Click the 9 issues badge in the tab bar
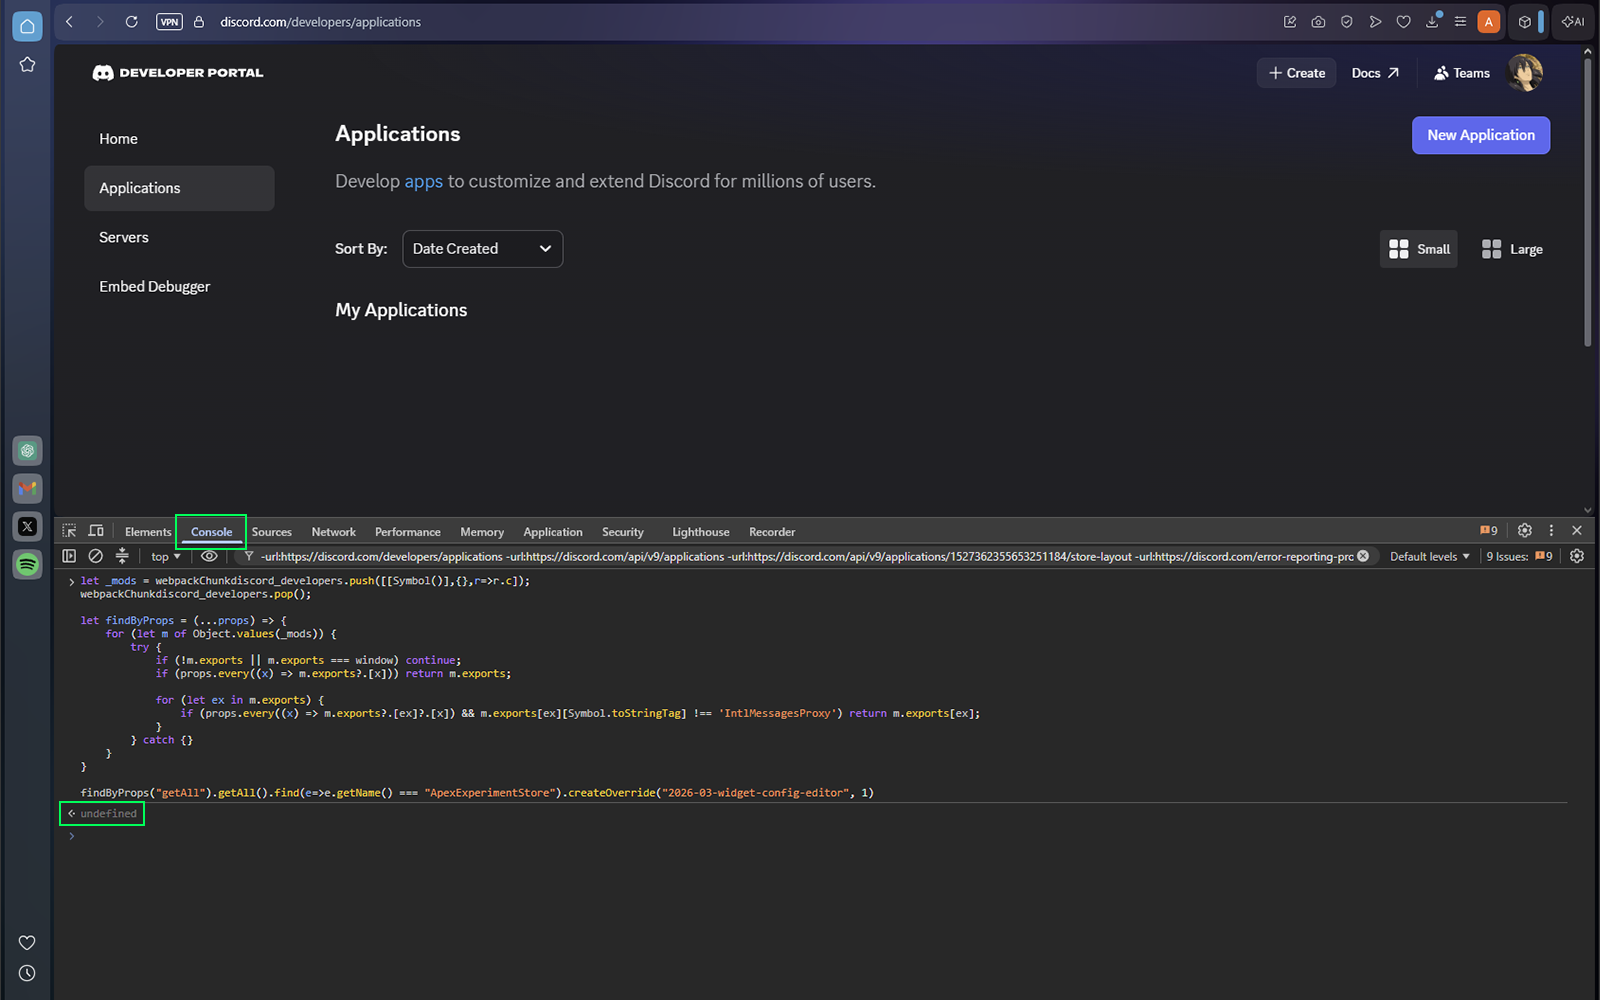 click(x=1489, y=531)
